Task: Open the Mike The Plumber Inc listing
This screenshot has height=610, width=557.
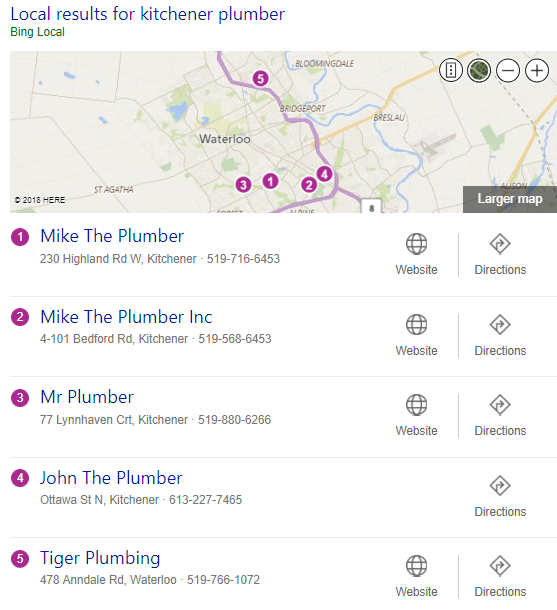Action: [x=126, y=317]
